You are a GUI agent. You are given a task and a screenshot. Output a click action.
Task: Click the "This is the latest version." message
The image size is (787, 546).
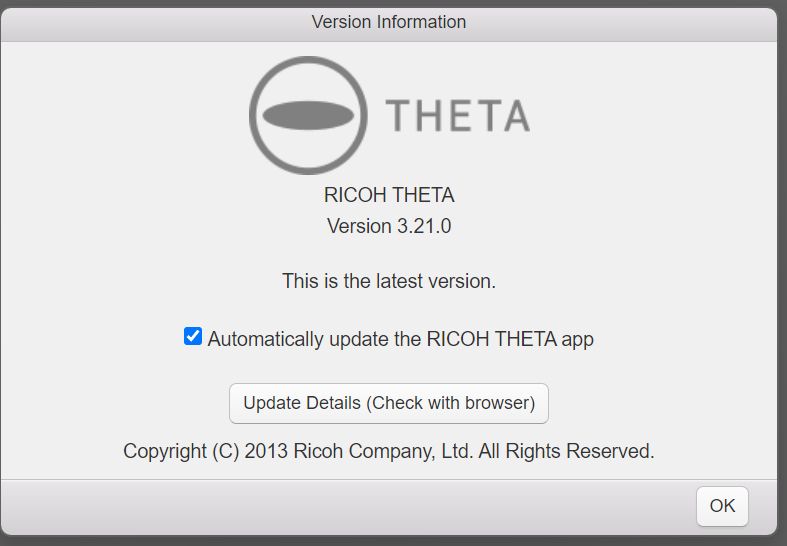389,281
